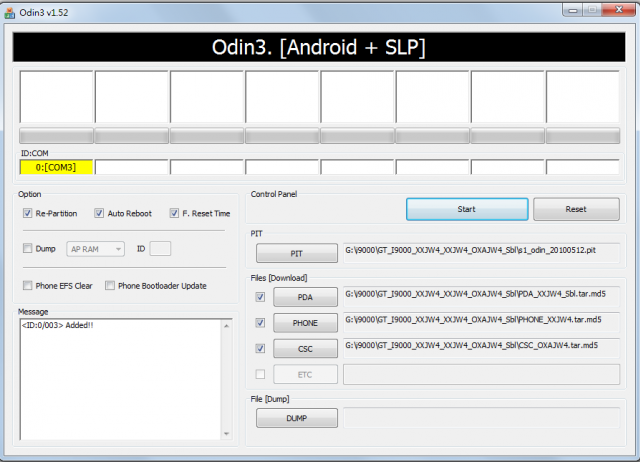Click the DUMP file button
The width and height of the screenshot is (640, 462).
coord(297,418)
